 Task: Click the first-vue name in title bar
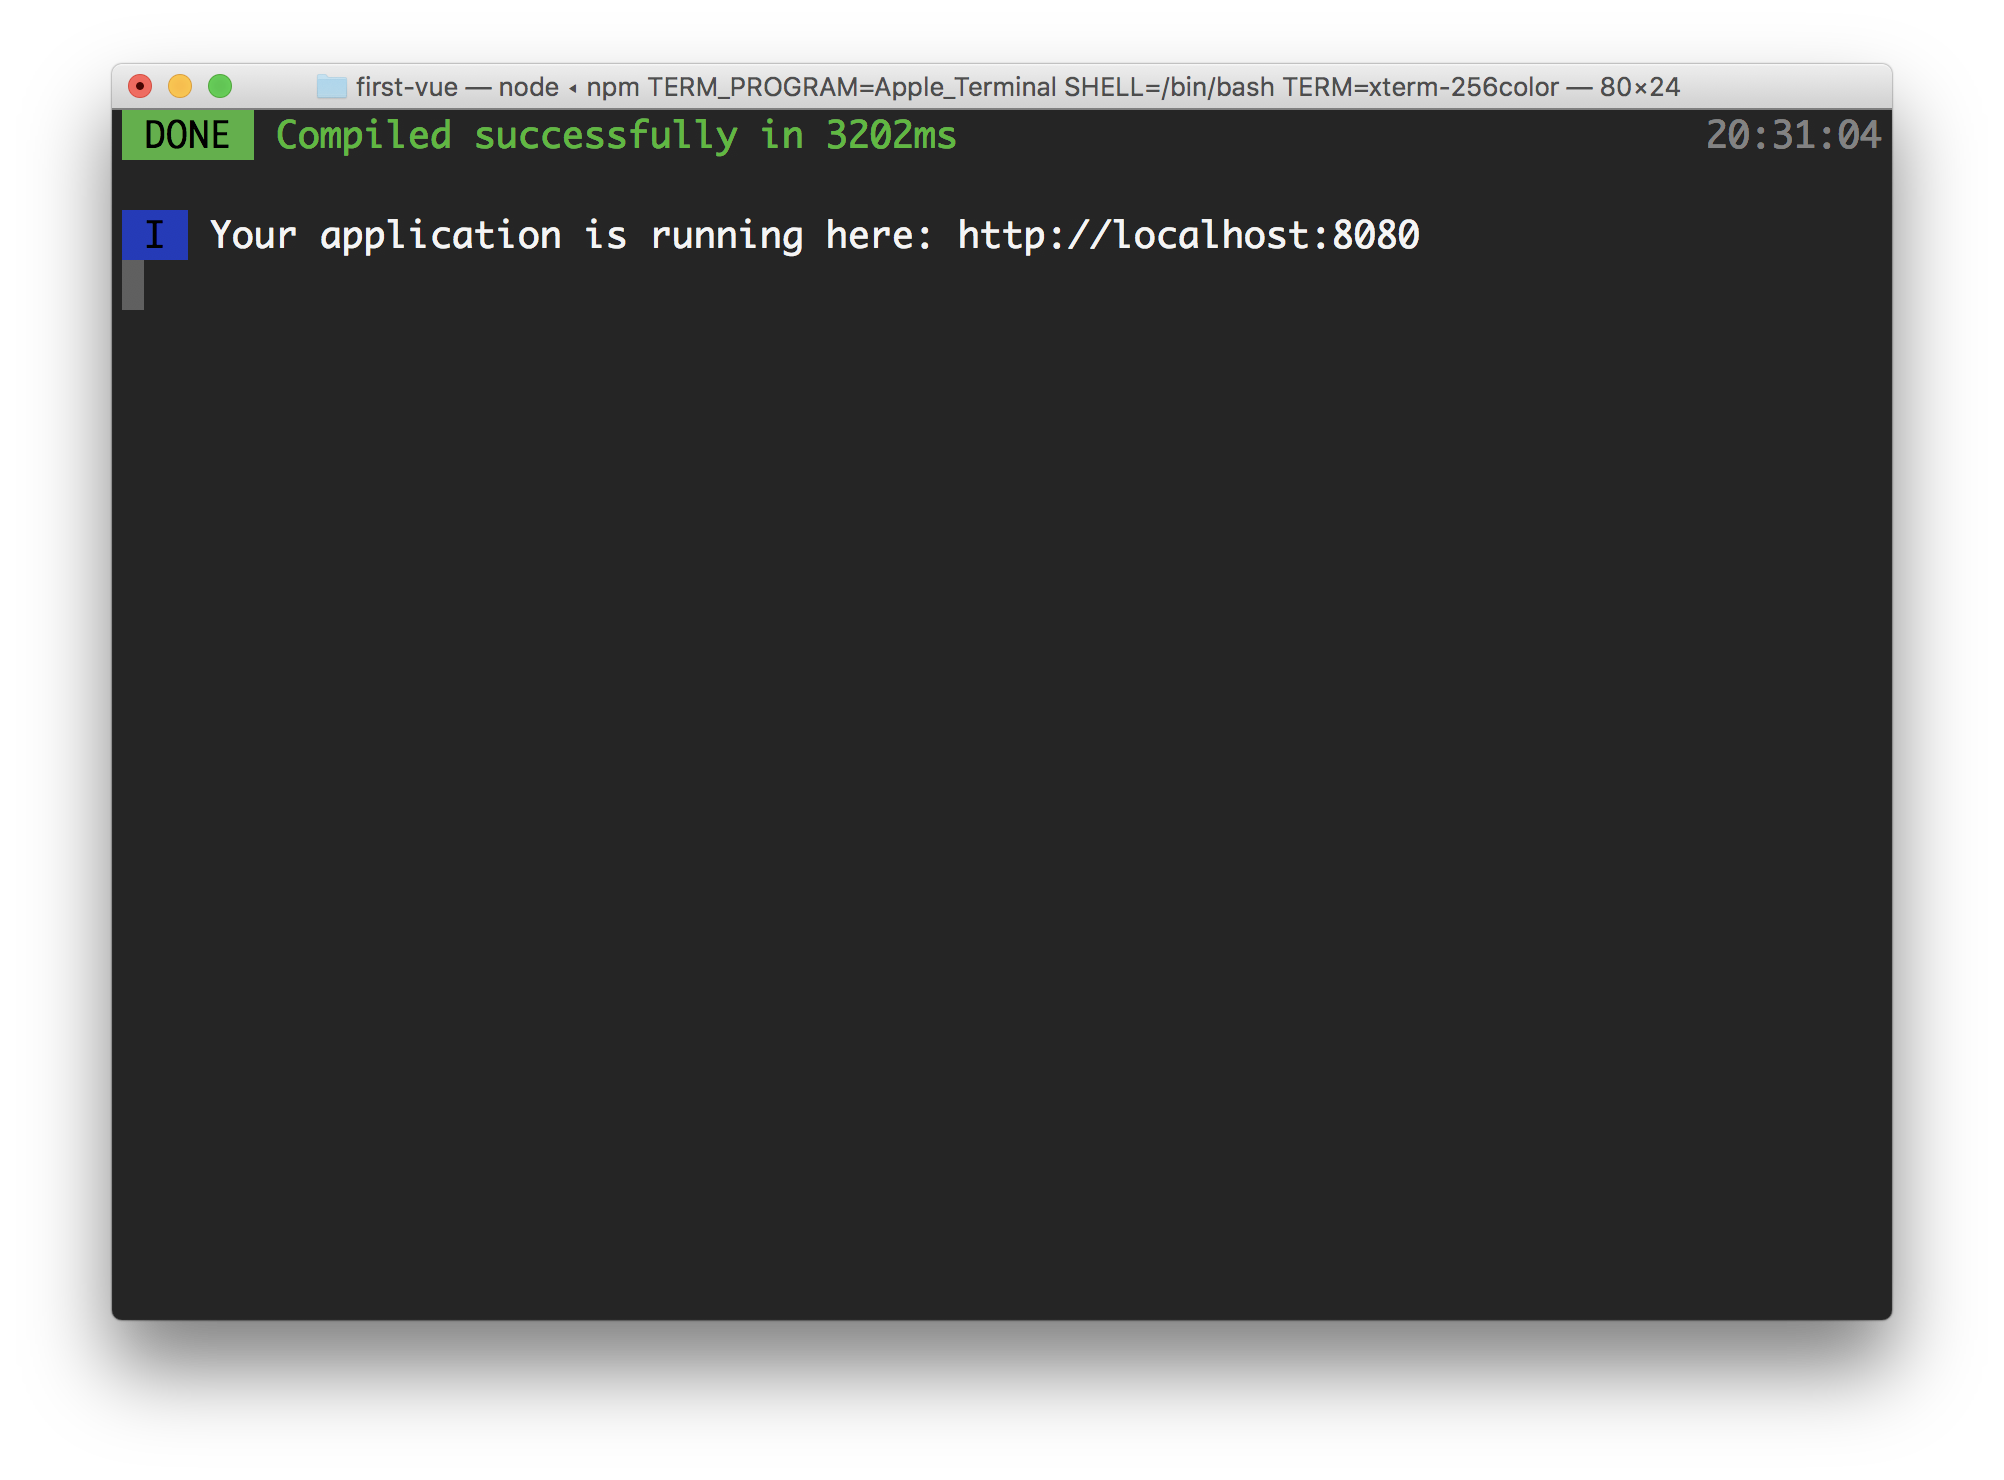tap(406, 87)
